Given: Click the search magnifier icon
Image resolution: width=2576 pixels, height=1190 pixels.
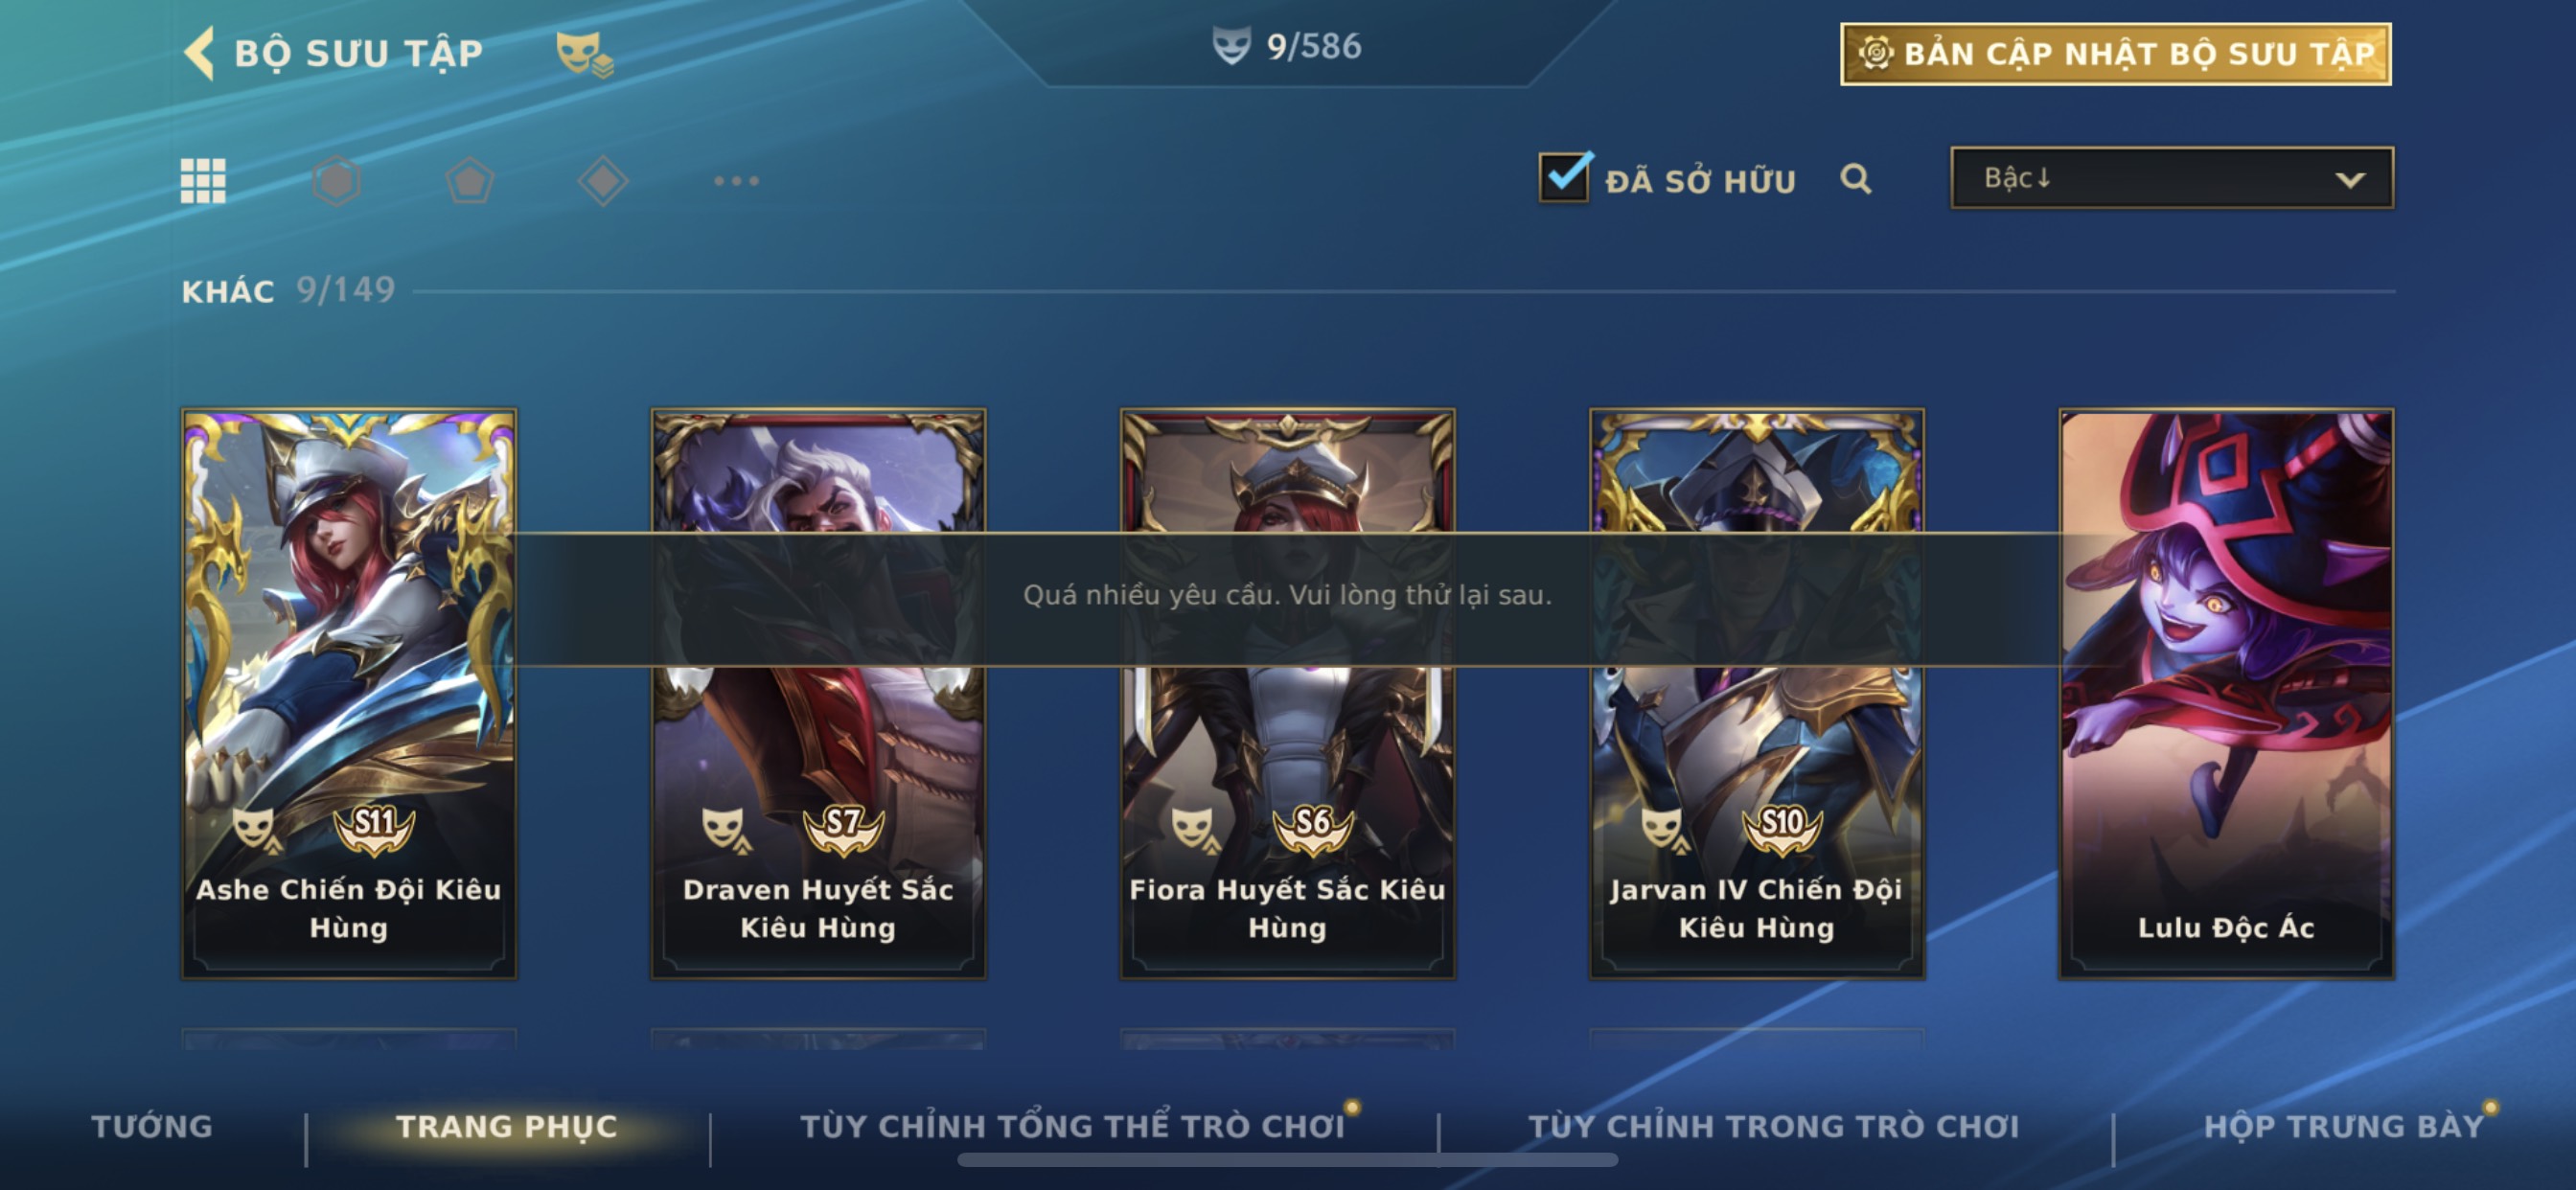Looking at the screenshot, I should pos(1855,179).
